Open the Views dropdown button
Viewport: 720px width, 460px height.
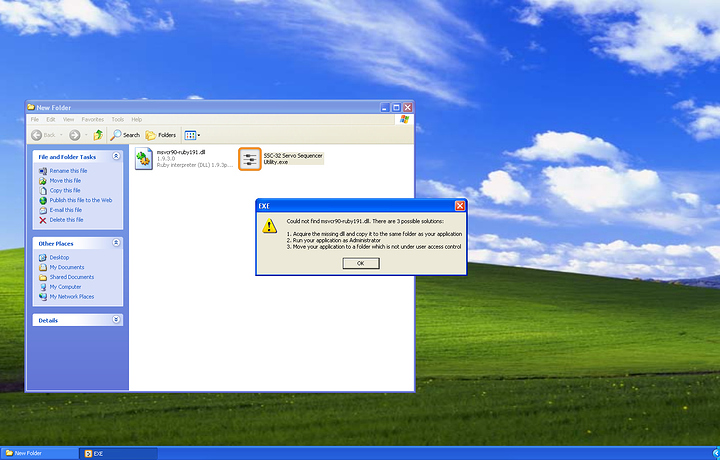(192, 135)
